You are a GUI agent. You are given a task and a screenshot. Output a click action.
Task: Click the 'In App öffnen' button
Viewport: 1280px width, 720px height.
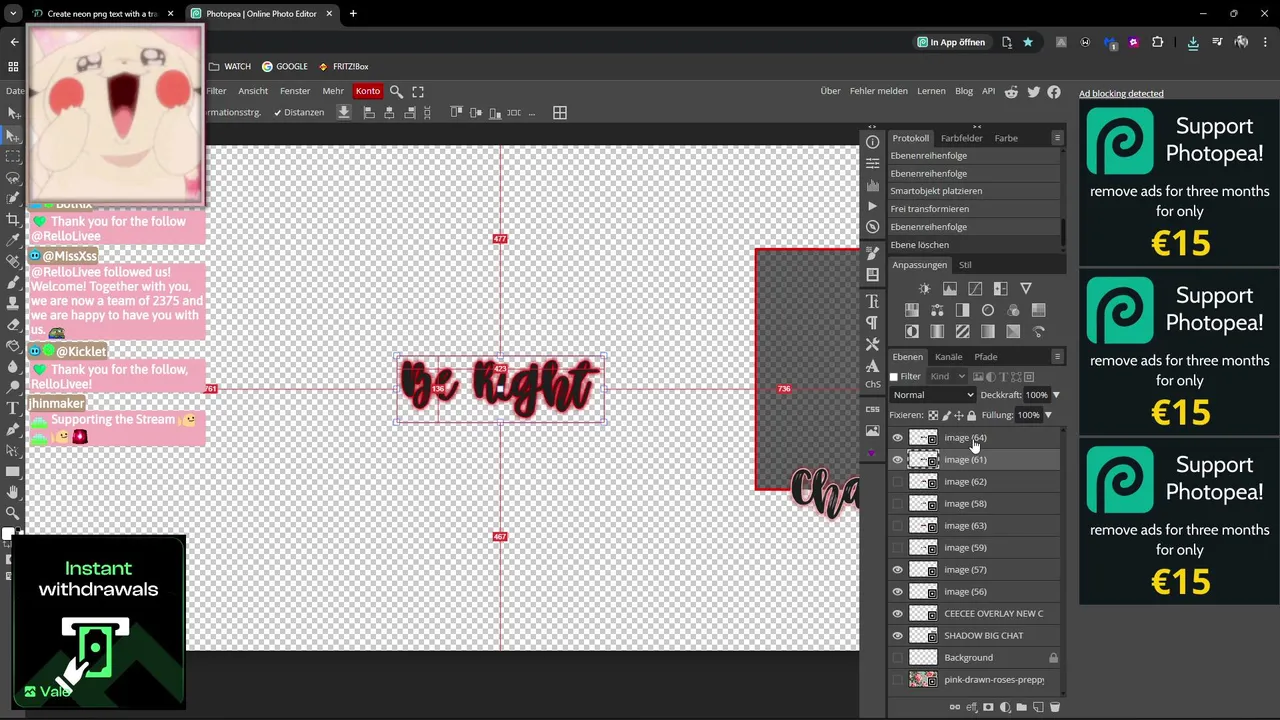[x=951, y=42]
